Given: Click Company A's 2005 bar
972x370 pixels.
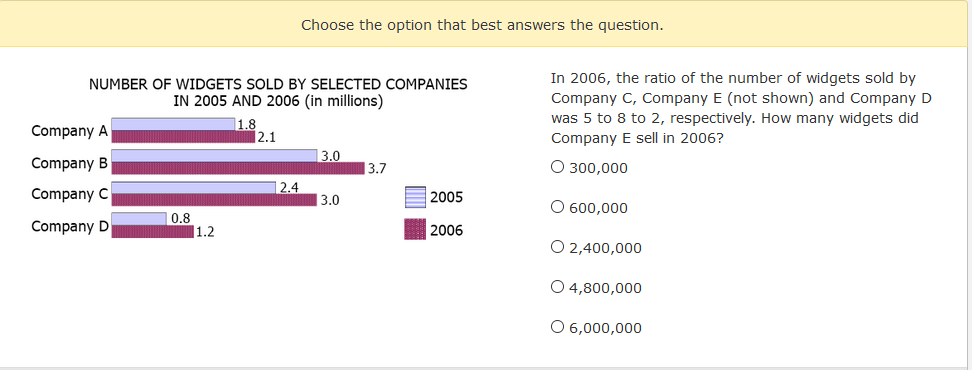Looking at the screenshot, I should [x=173, y=124].
